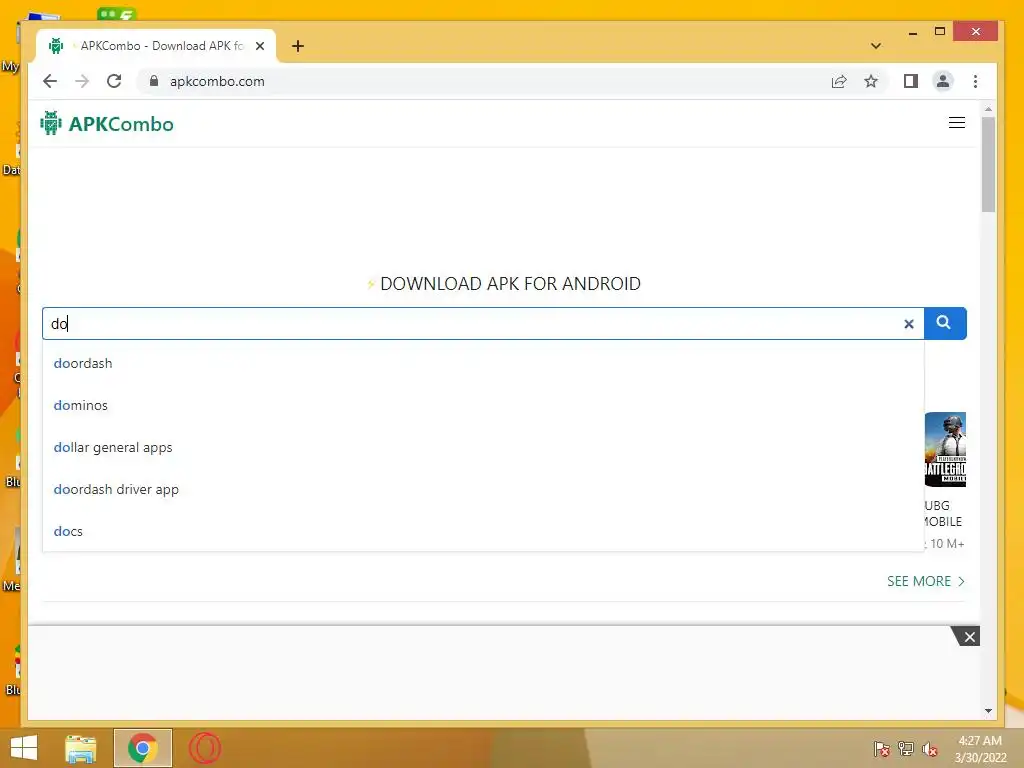The image size is (1024, 768).
Task: Expand the tab search chevron
Action: tap(876, 46)
